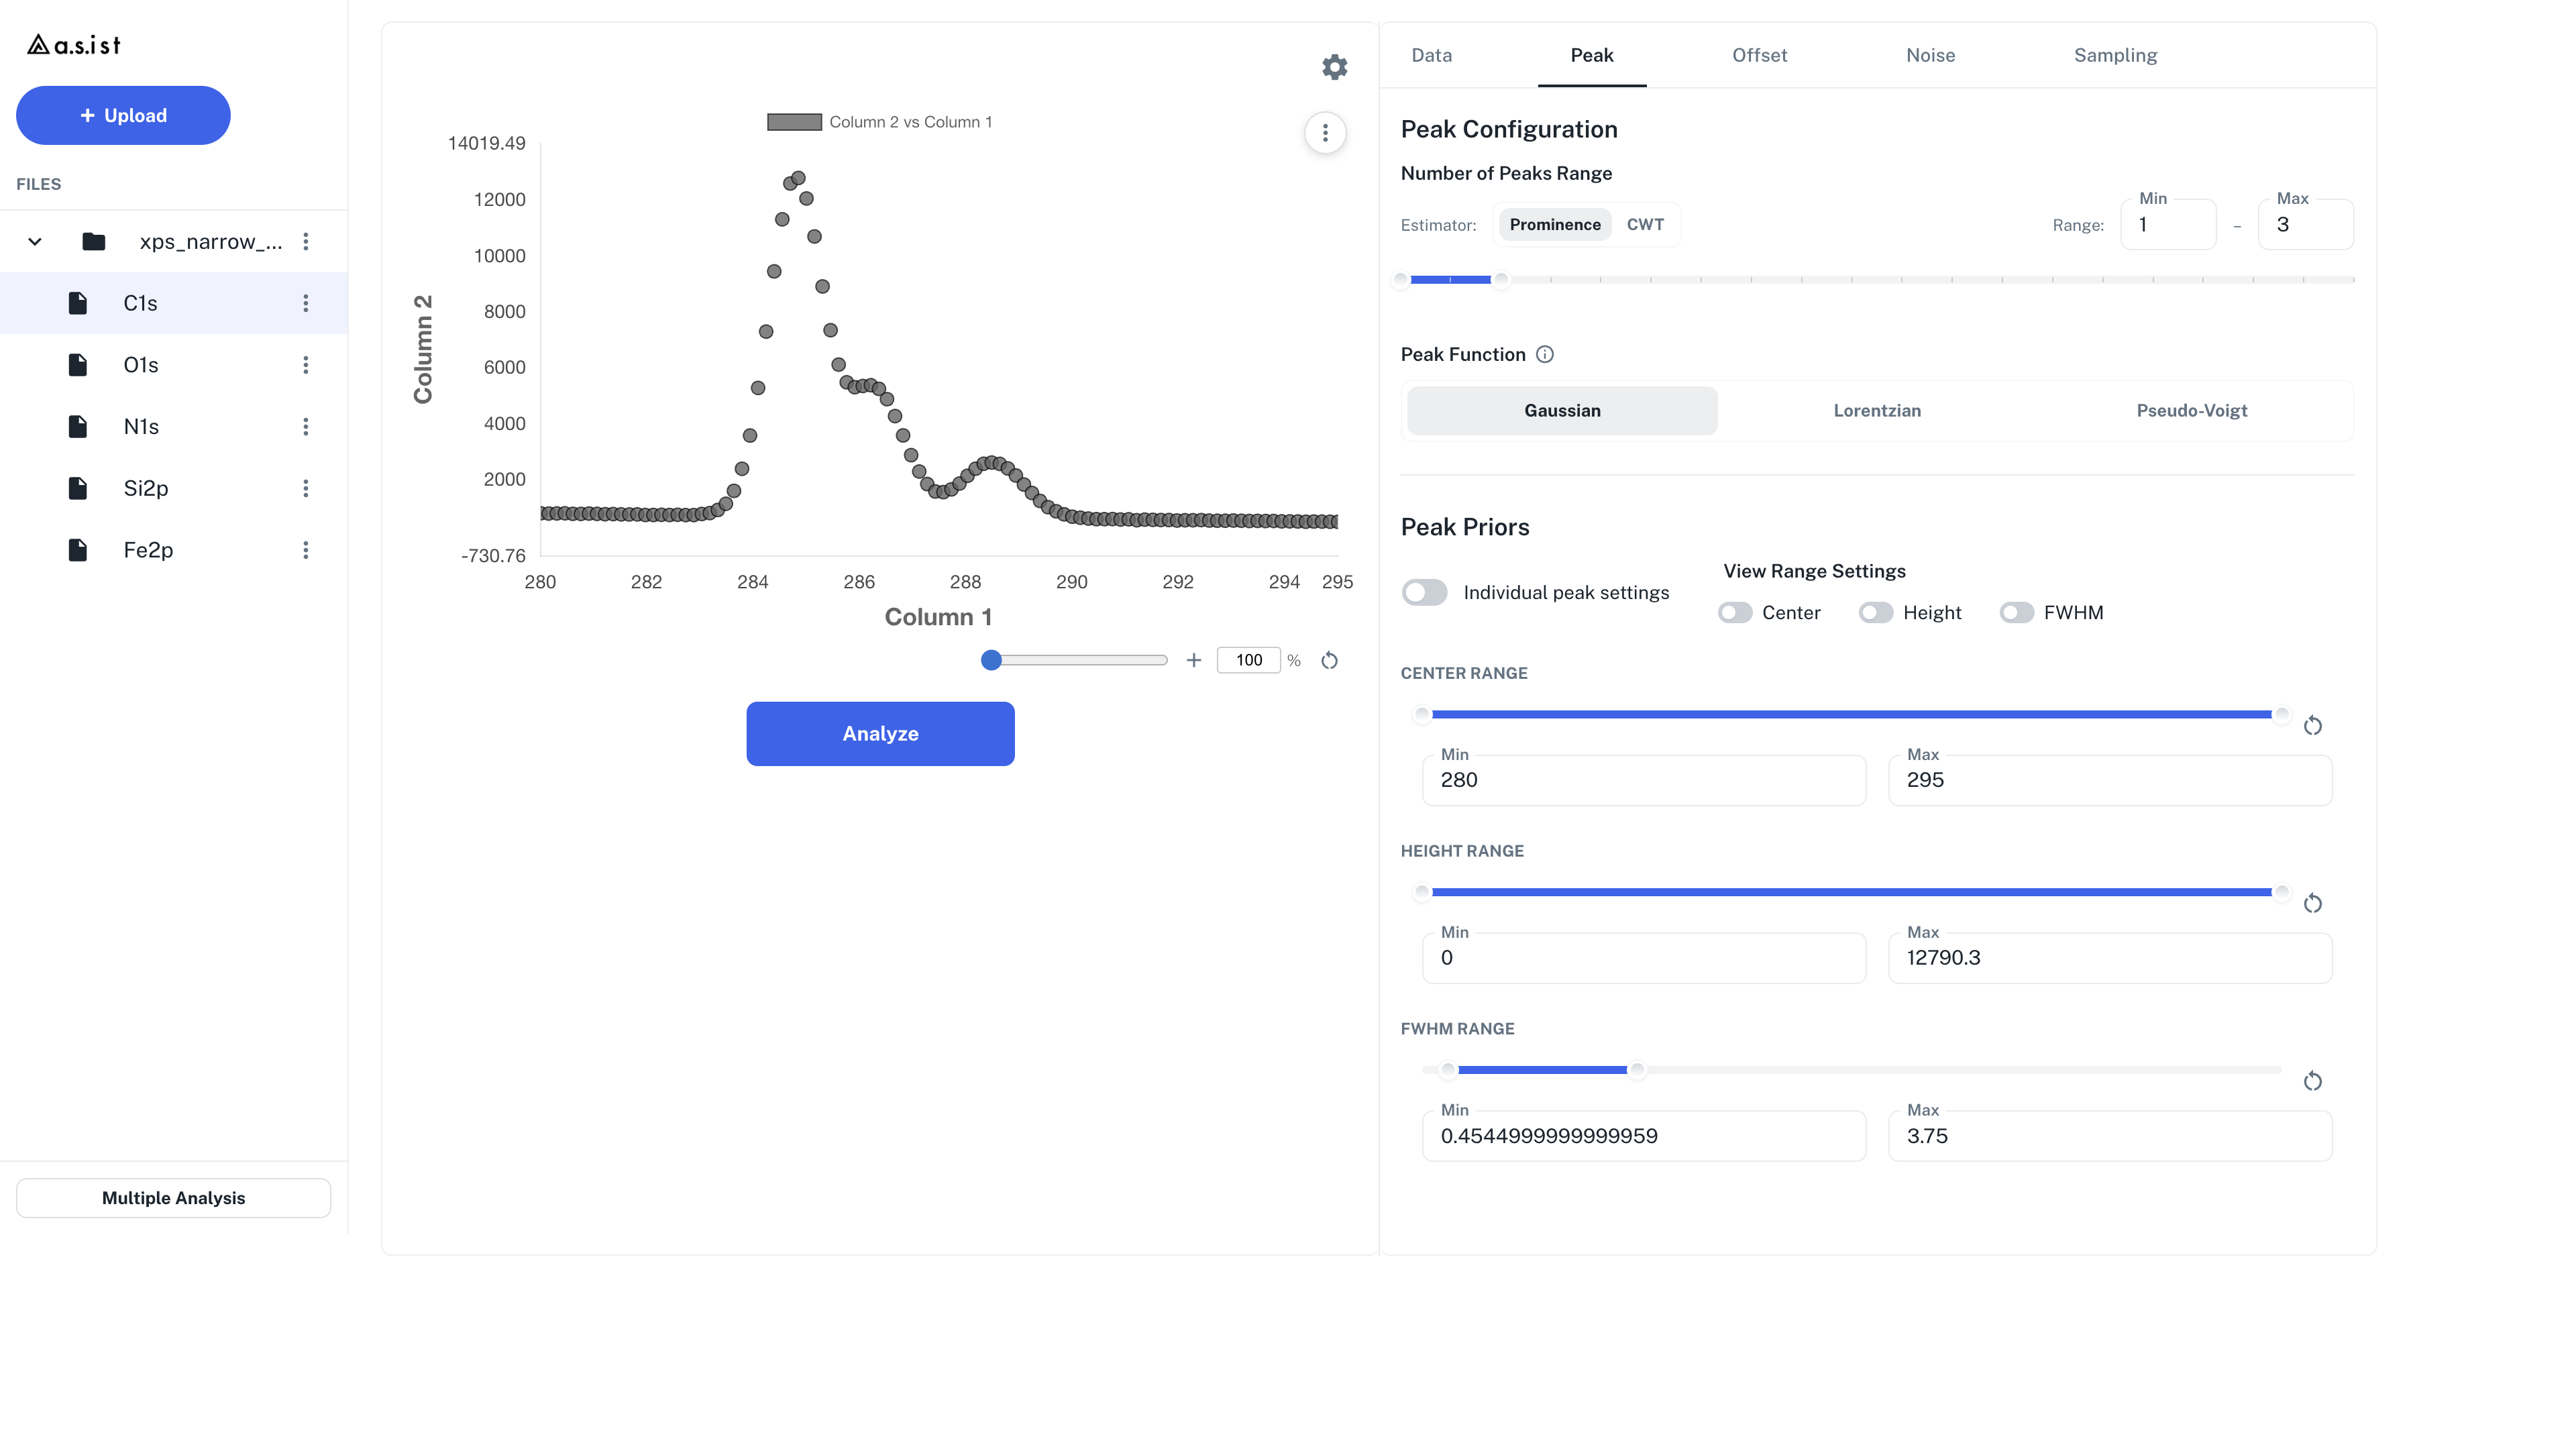Click Height Range Min field 0
Image resolution: width=2576 pixels, height=1449 pixels.
coord(1643,958)
